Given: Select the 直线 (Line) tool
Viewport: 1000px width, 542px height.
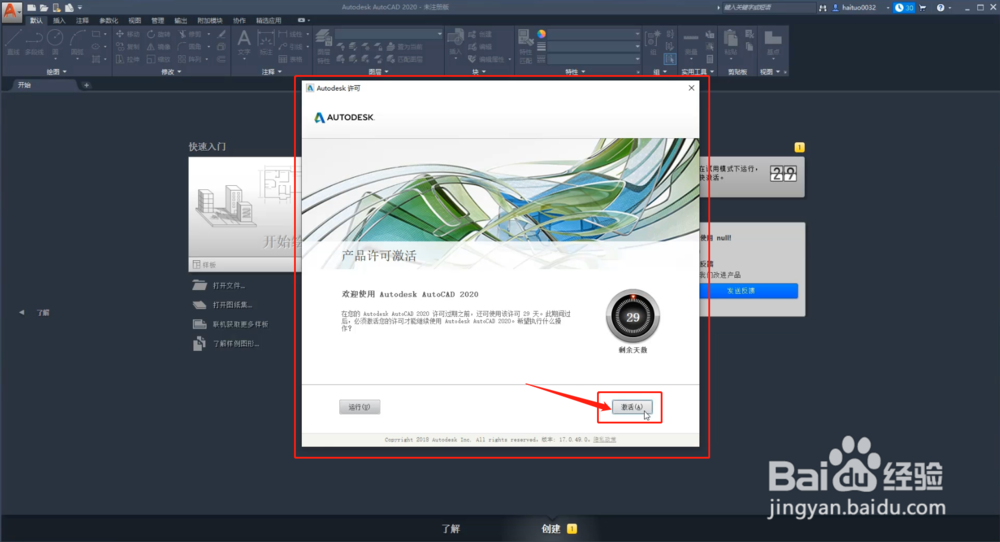Looking at the screenshot, I should 13,42.
